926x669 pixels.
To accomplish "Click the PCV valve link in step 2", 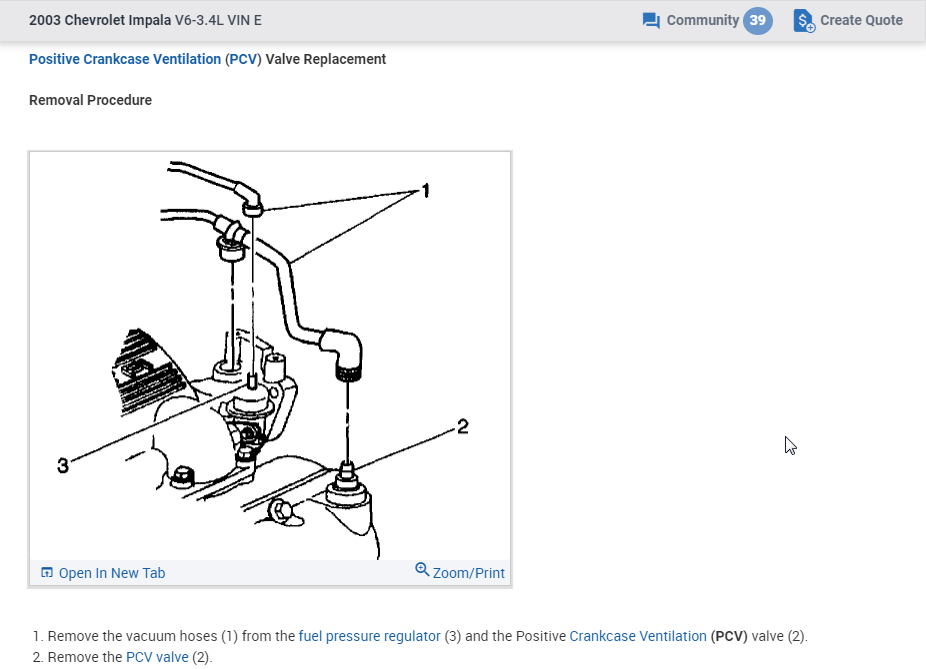I will [157, 657].
